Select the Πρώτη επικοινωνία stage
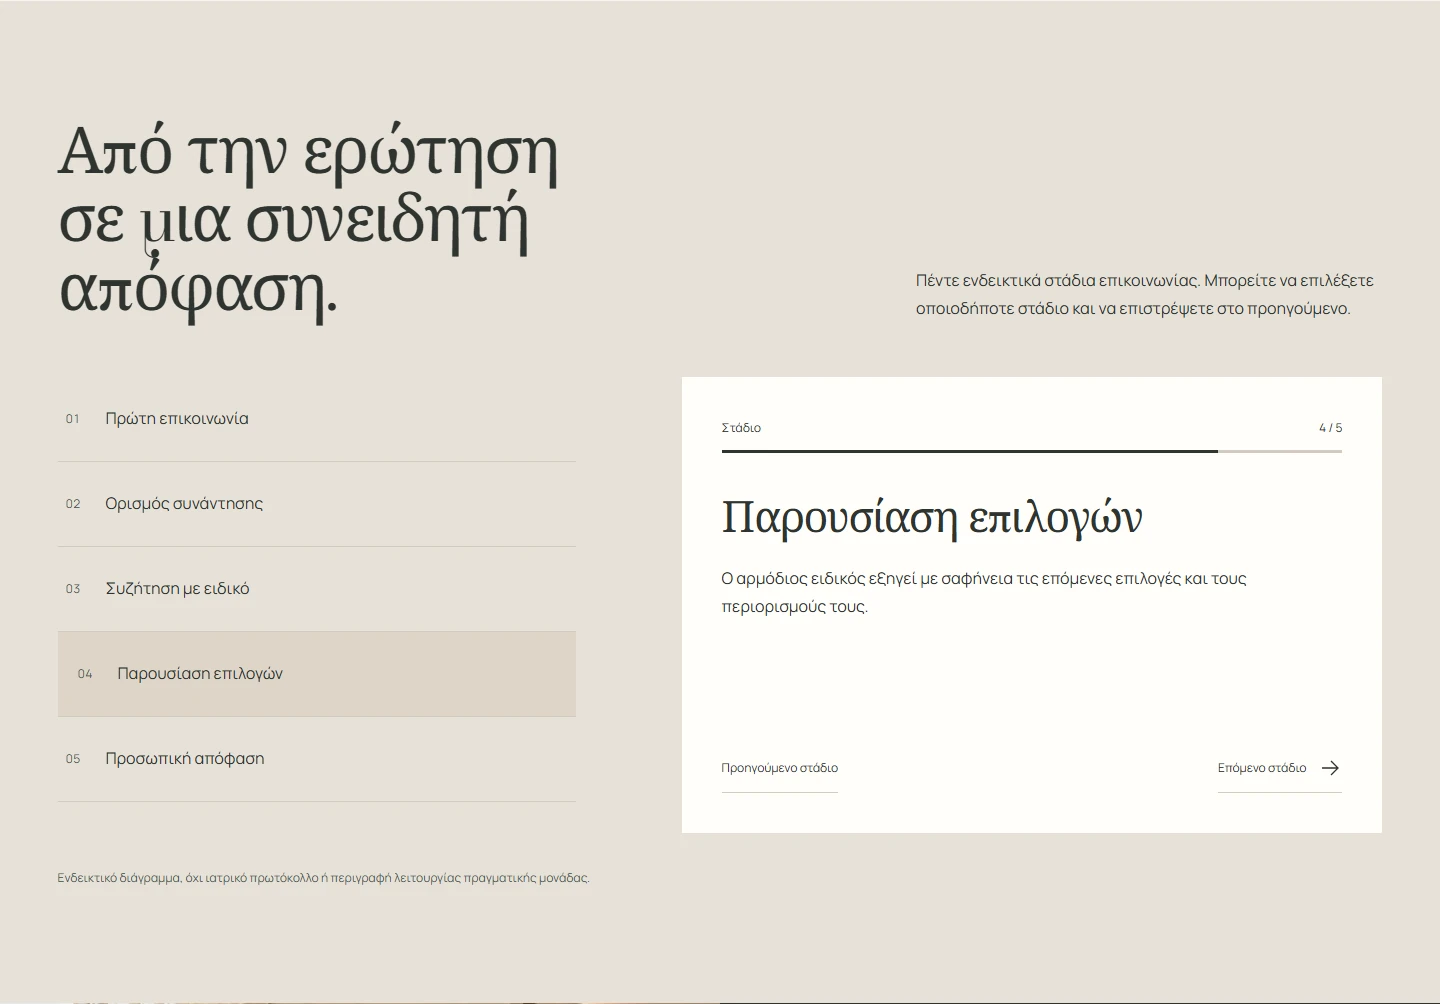This screenshot has width=1440, height=1004. coord(316,419)
